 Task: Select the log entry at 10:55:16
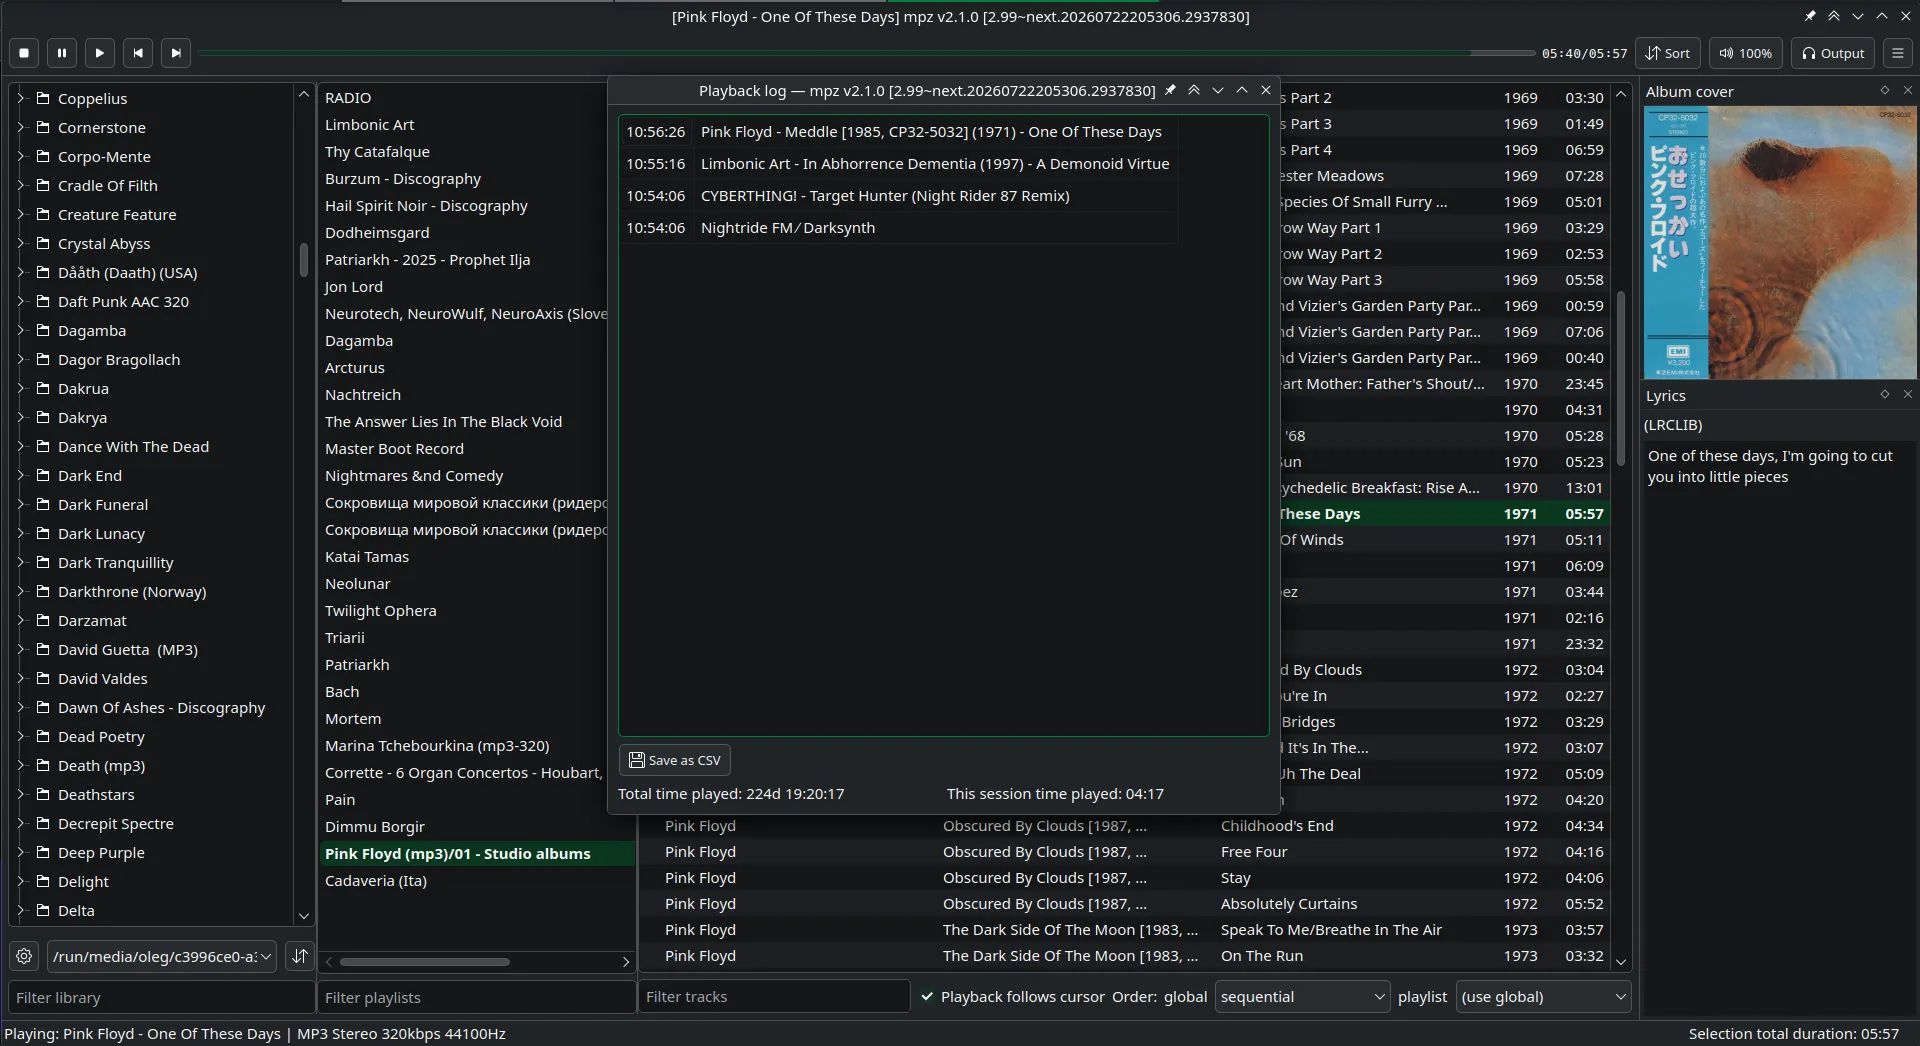(897, 163)
